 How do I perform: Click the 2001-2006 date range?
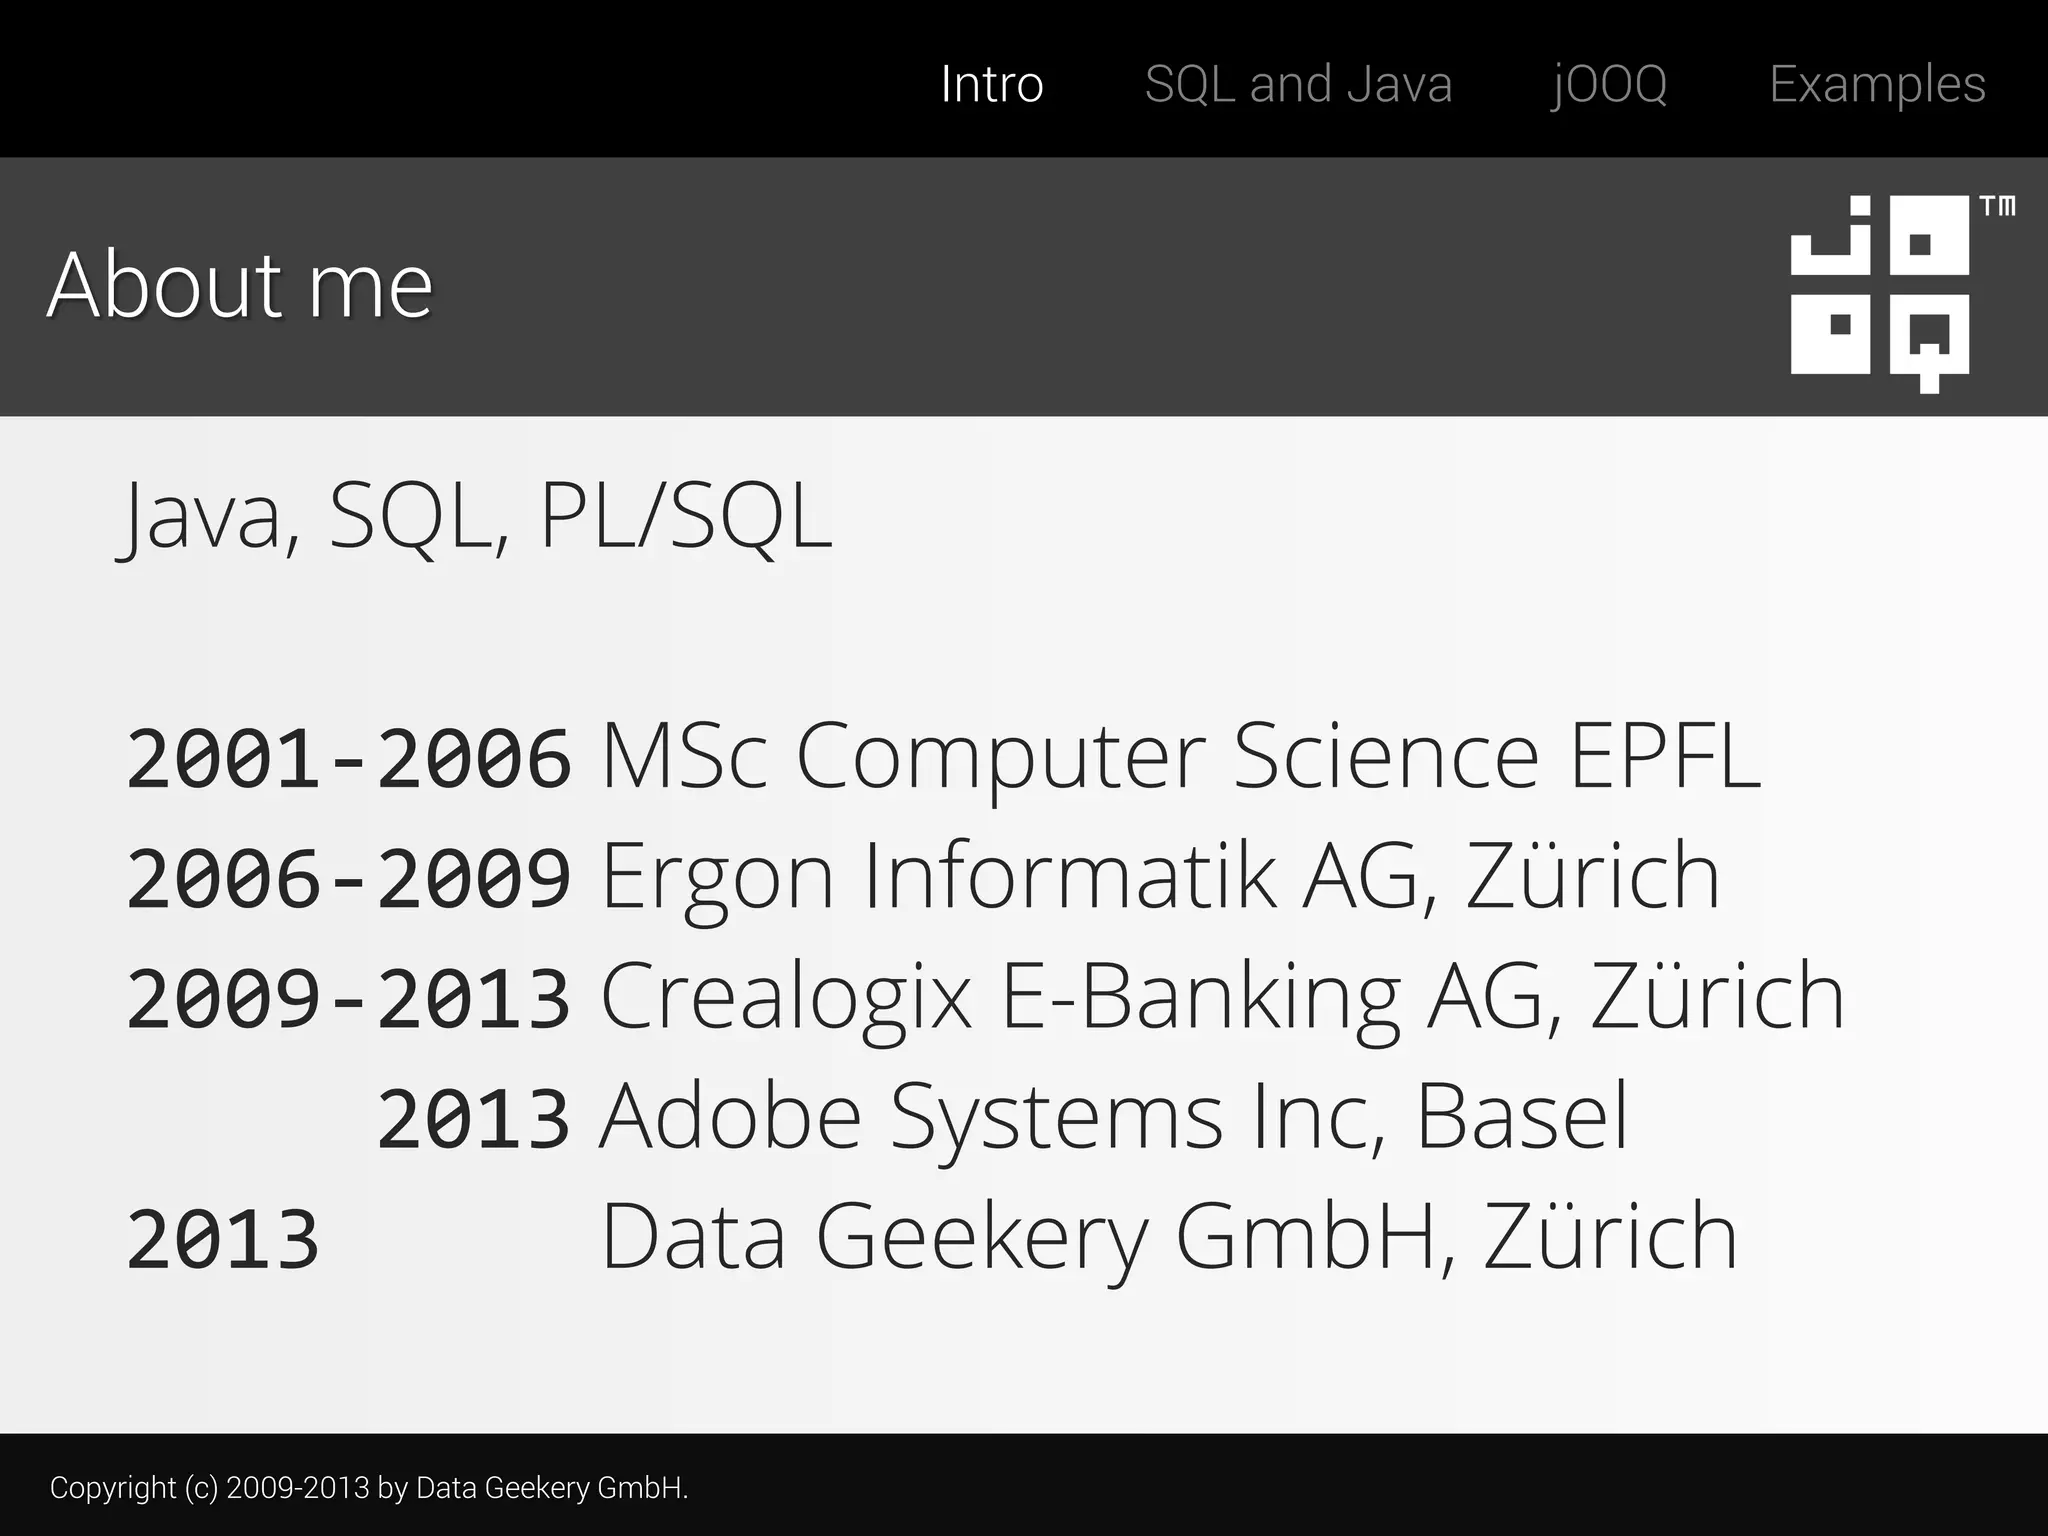click(349, 759)
